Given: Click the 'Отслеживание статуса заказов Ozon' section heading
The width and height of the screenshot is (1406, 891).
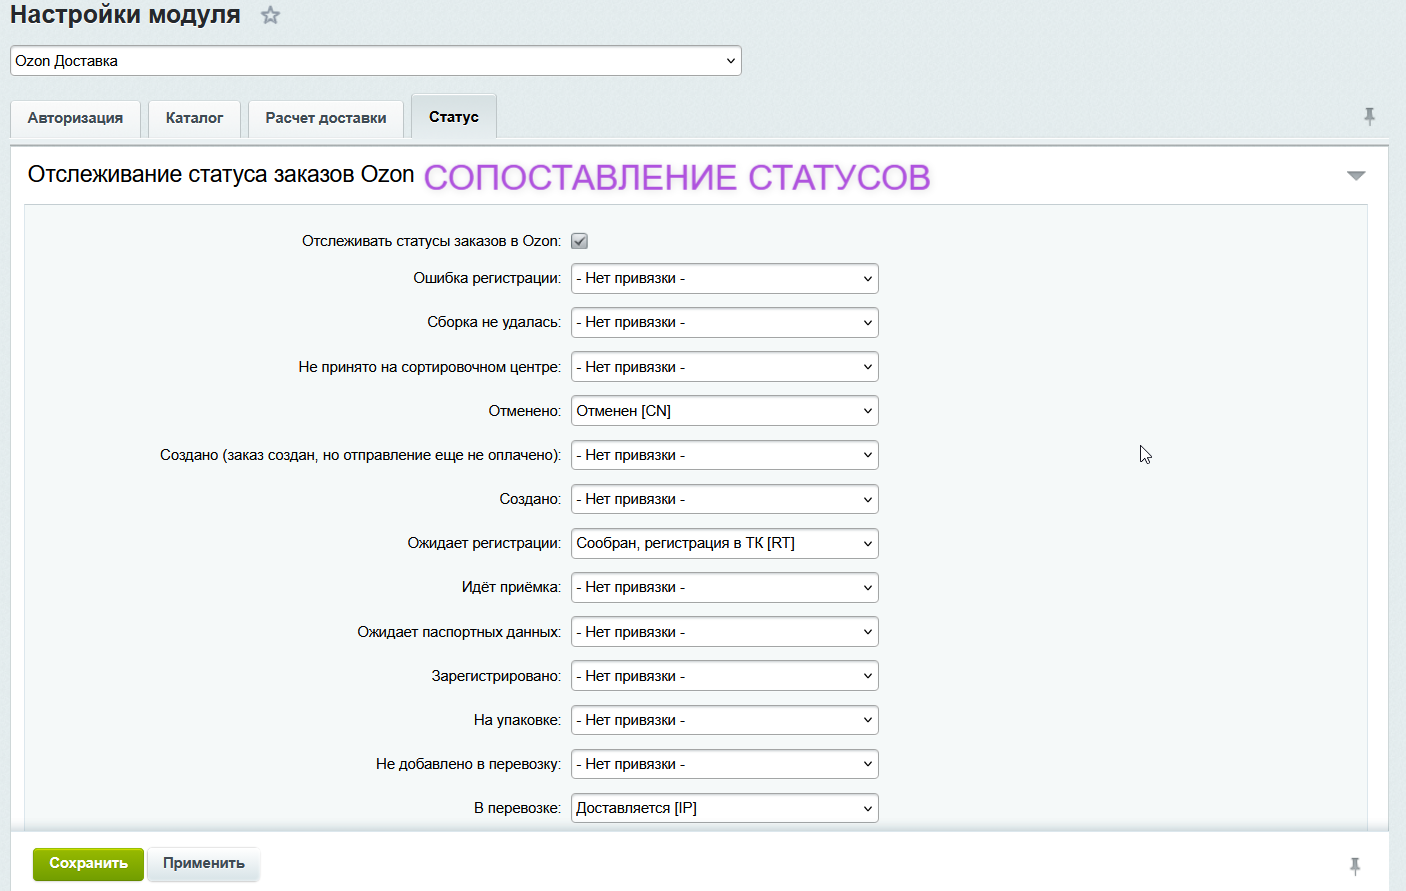Looking at the screenshot, I should coord(221,174).
